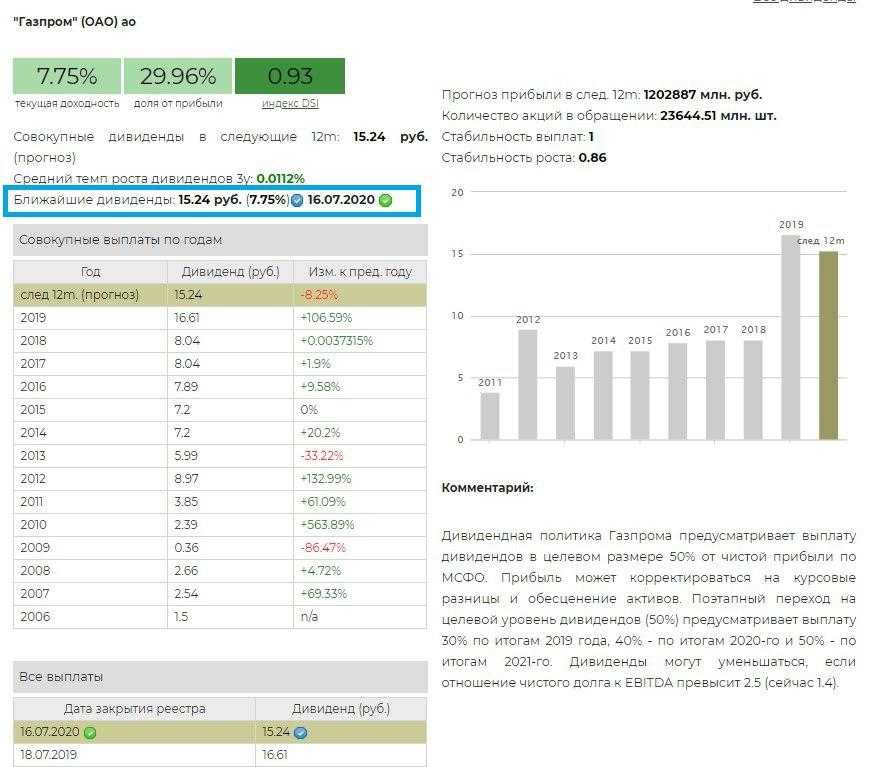Click the Совокупные выплаты по годам section header
The height and width of the screenshot is (767, 878).
click(220, 240)
